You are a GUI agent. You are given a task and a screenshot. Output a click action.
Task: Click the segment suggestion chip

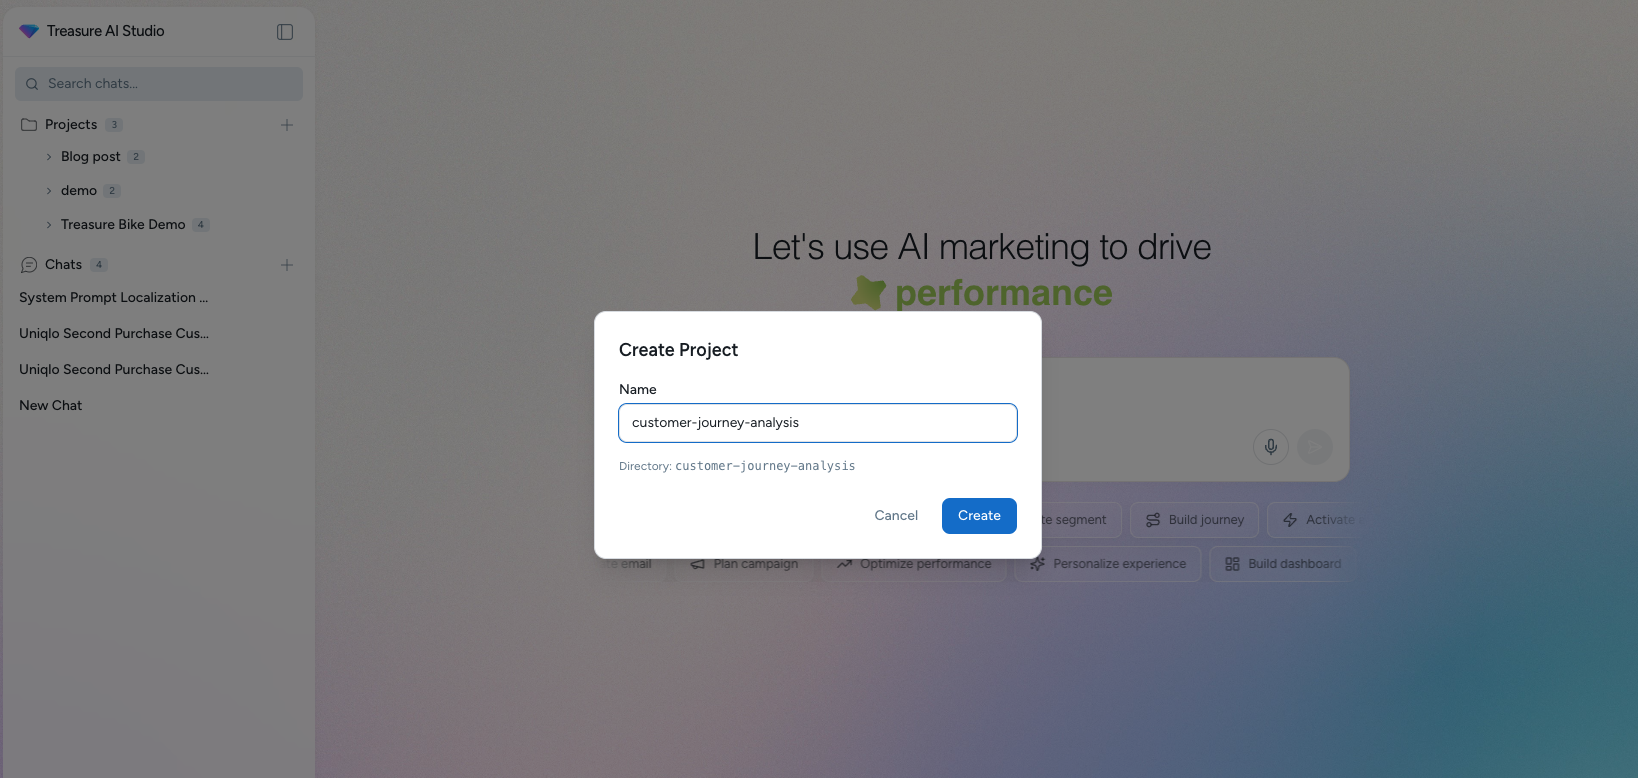pyautogui.click(x=1081, y=520)
